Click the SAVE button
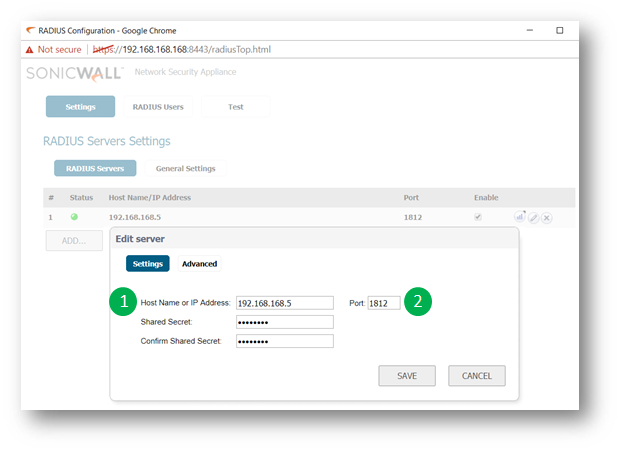The image size is (621, 452). click(x=407, y=376)
